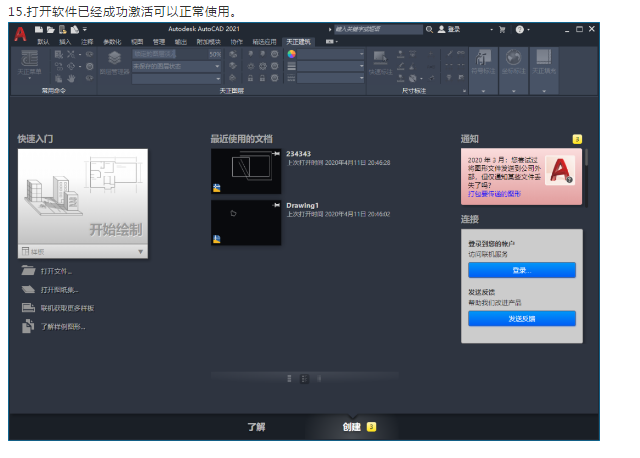
Task: Select the 天正建筑 ribbon tab
Action: (x=298, y=42)
